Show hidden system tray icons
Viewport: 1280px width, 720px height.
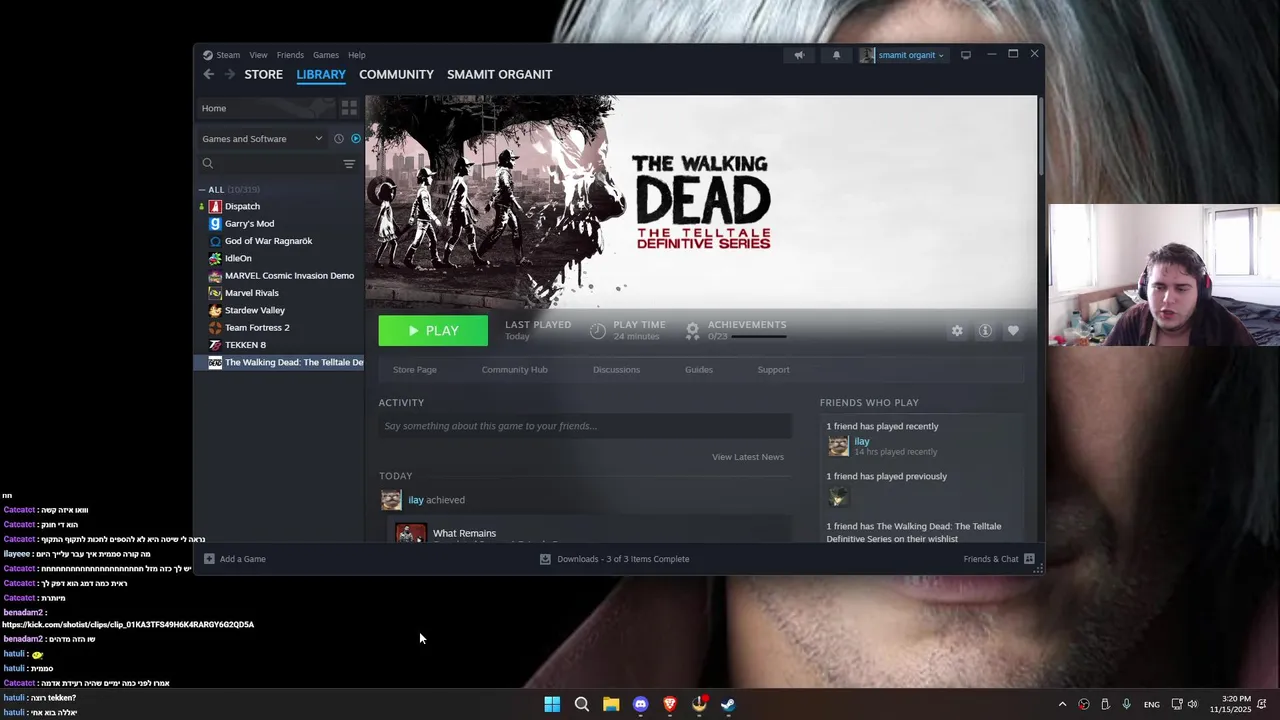pyautogui.click(x=1062, y=704)
